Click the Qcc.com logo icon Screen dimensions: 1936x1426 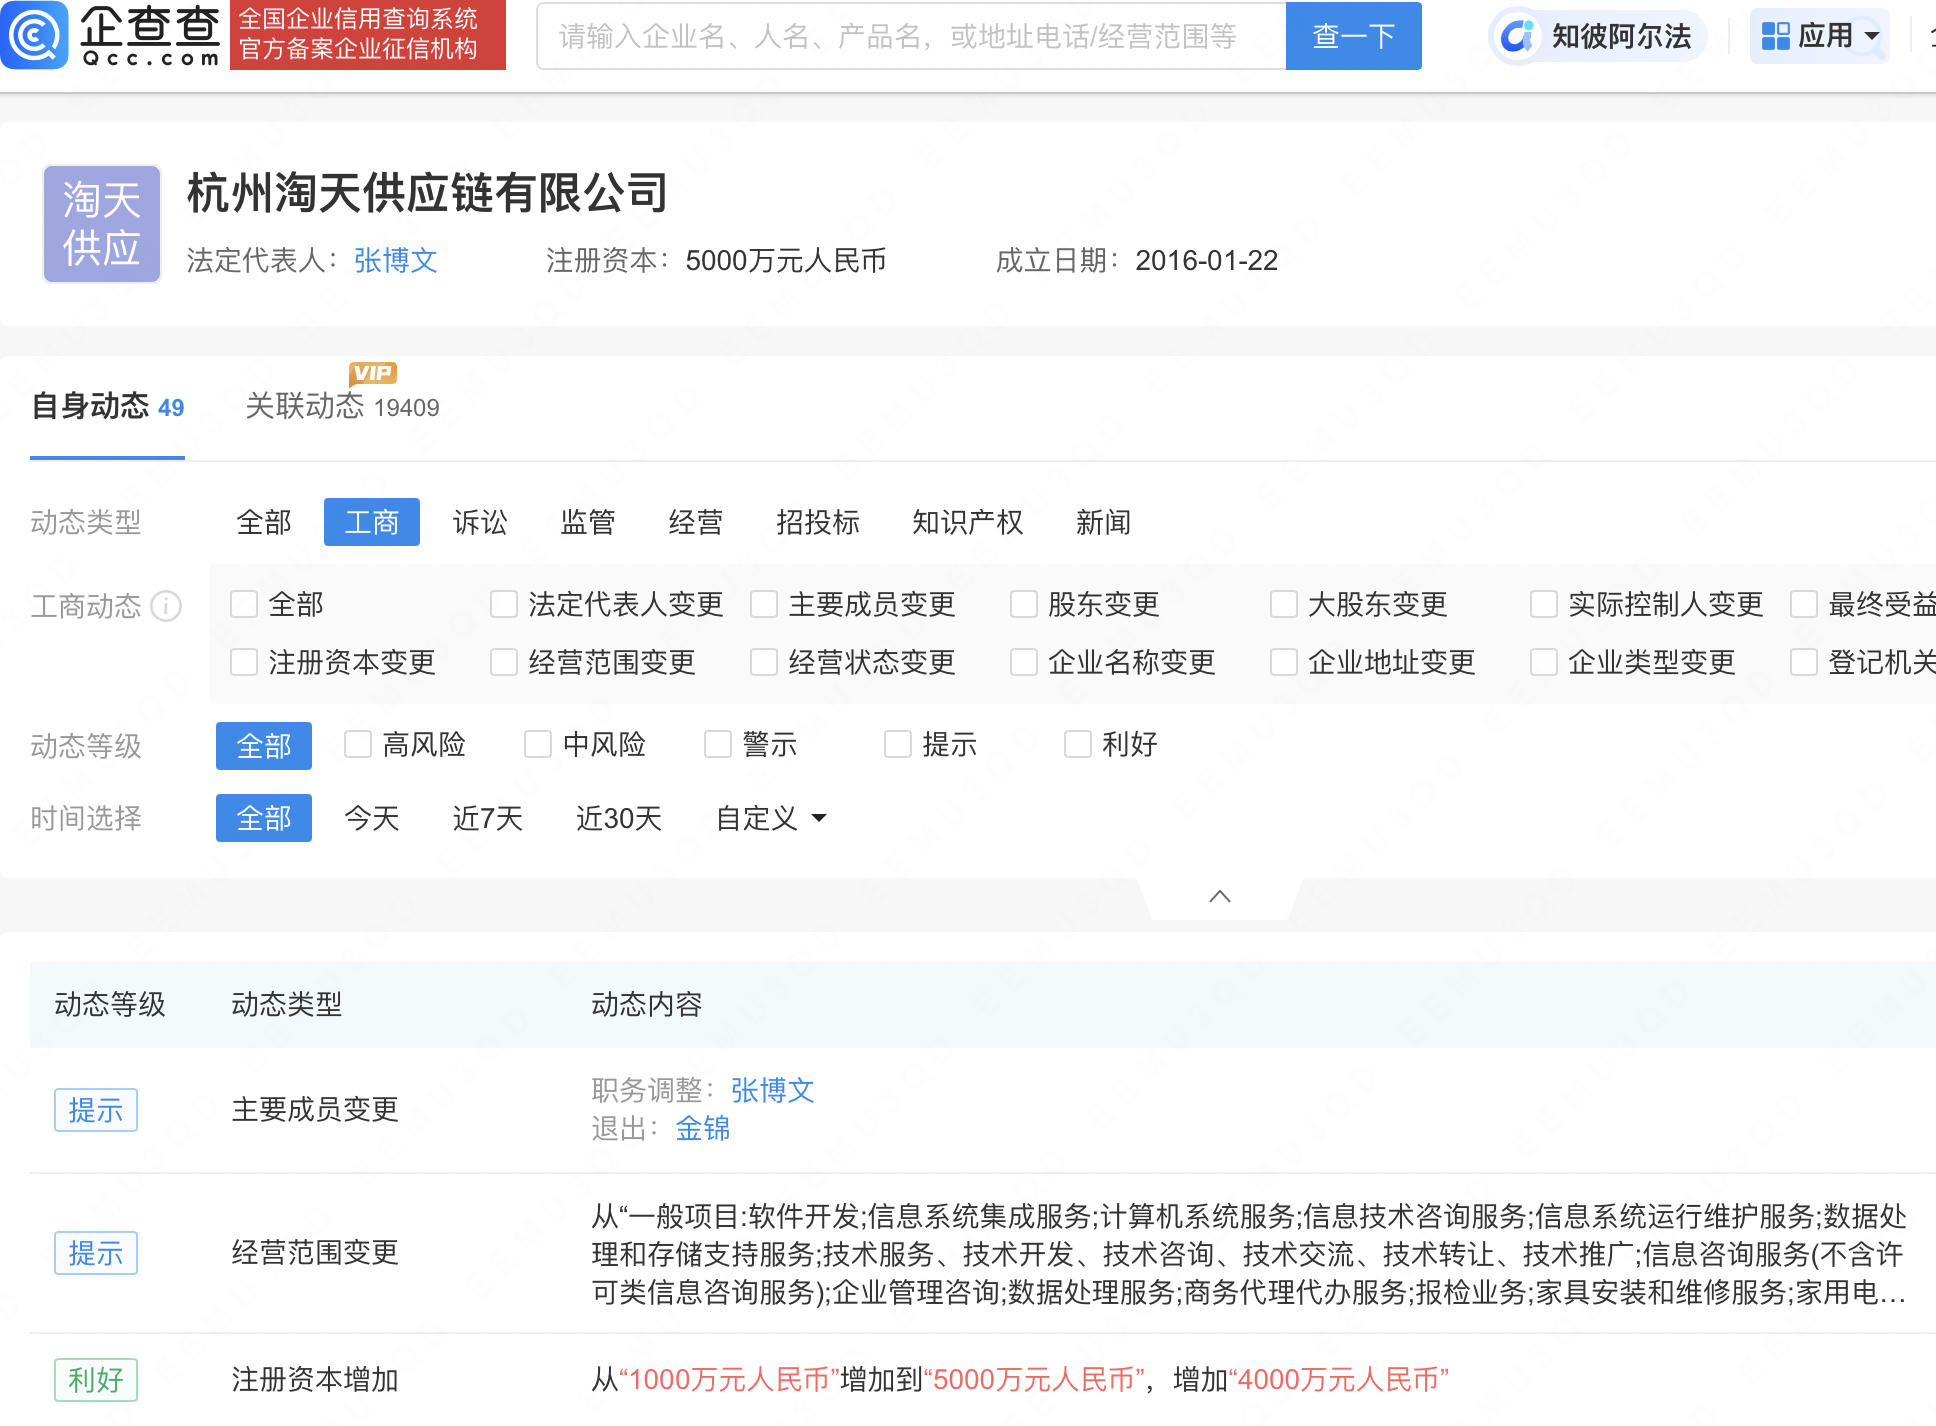click(35, 35)
